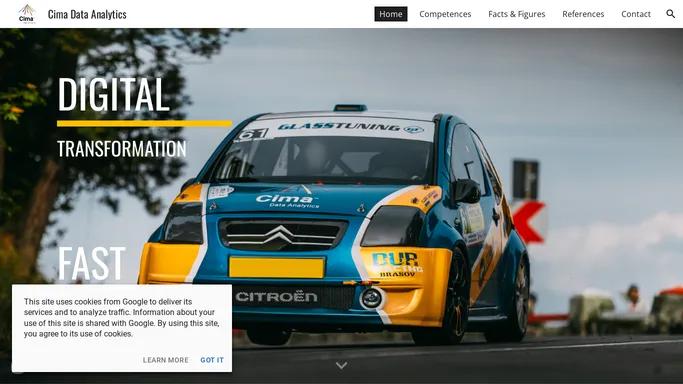Select the DIGITAL hero heading
Image resolution: width=683 pixels, height=384 pixels.
[113, 94]
